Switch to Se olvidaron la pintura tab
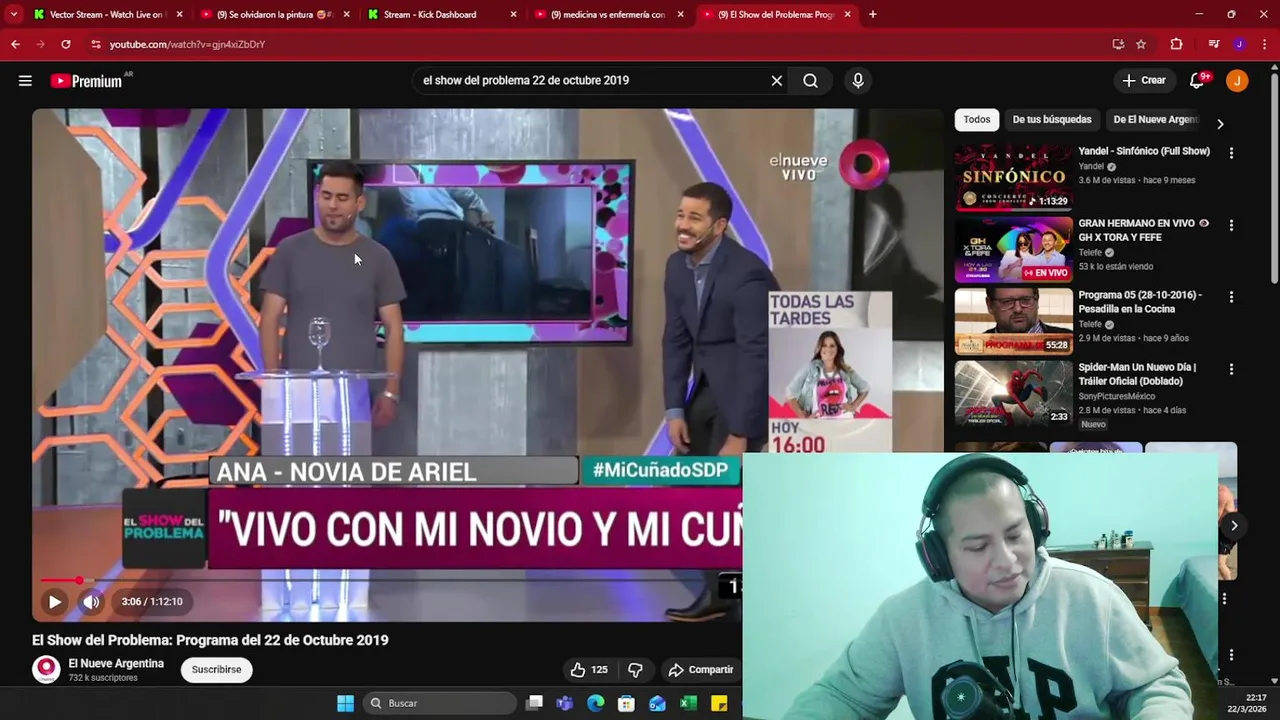Viewport: 1280px width, 720px height. 272,15
